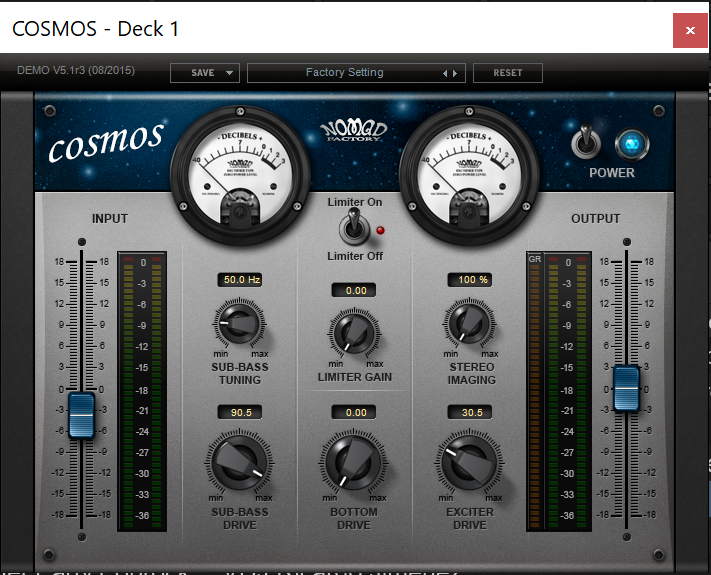Click the BOTTOM DRIVE label
This screenshot has height=575, width=711.
coord(354,518)
